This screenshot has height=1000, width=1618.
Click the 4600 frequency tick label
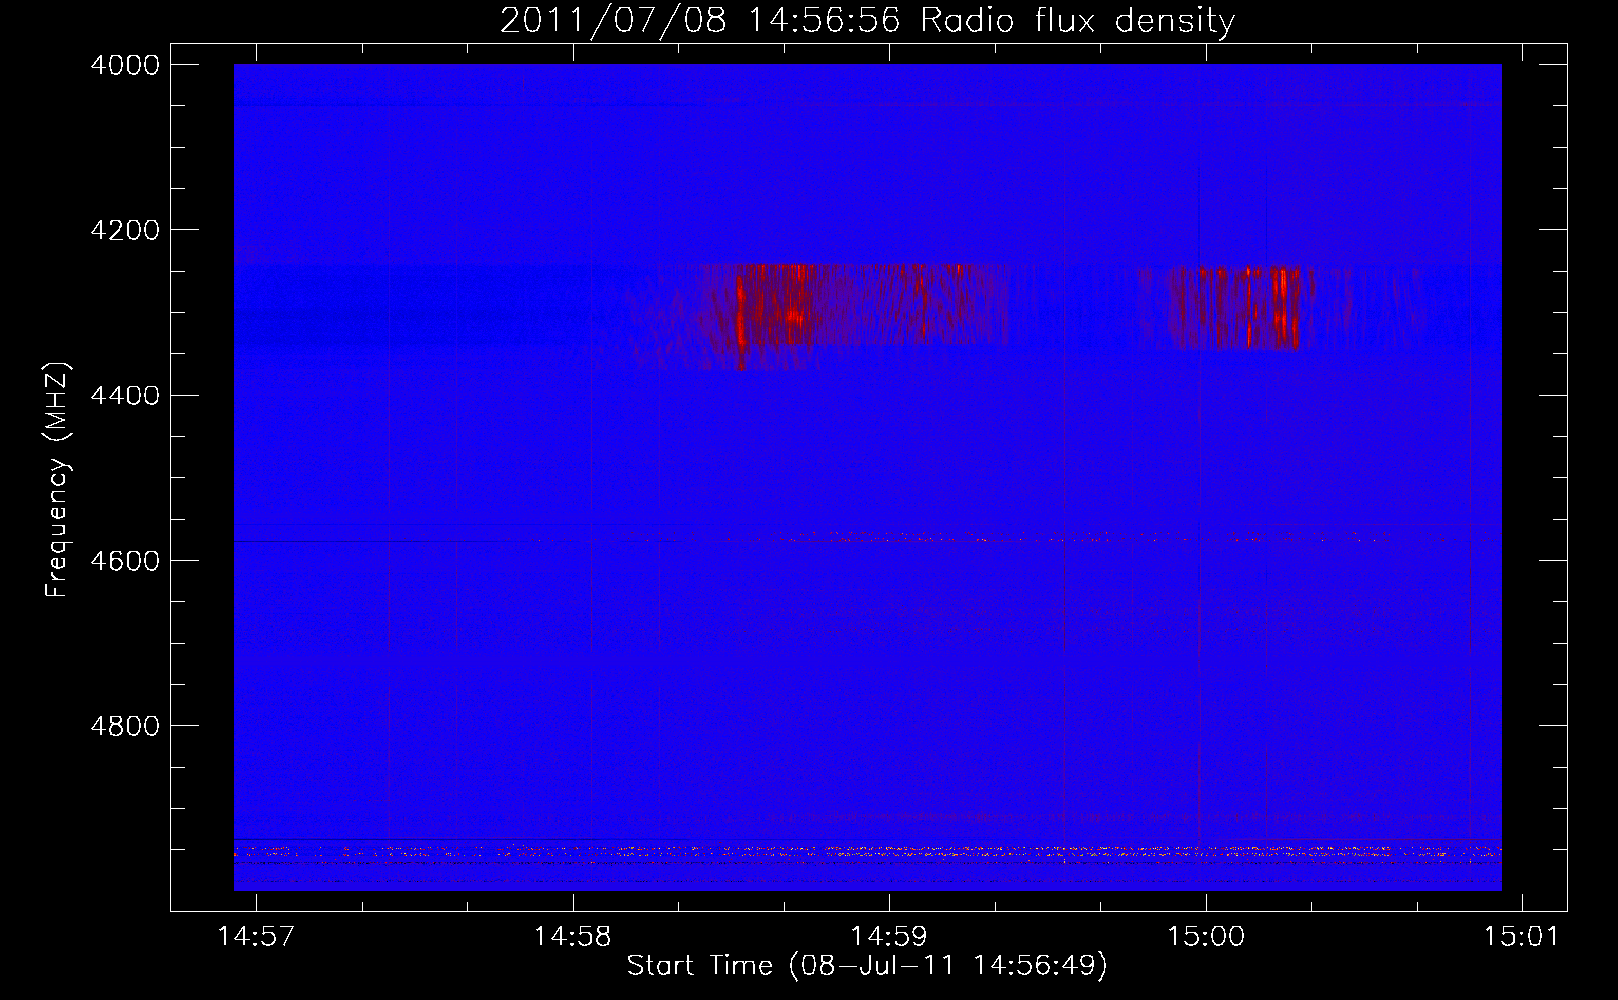point(125,560)
